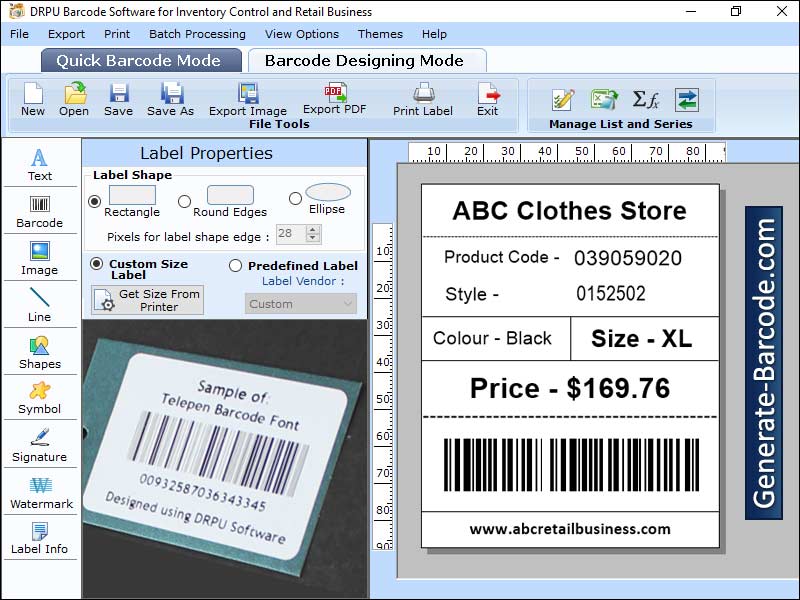Select the Barcode tool
This screenshot has width=800, height=600.
(39, 210)
